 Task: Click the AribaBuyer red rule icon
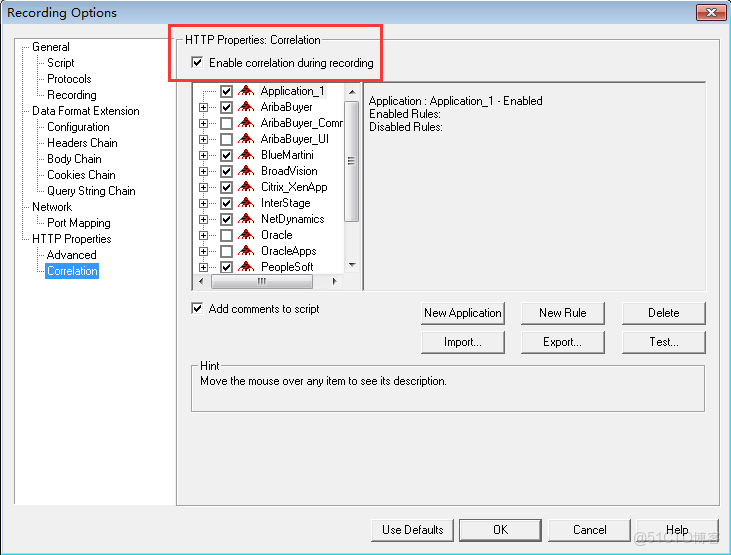(246, 107)
